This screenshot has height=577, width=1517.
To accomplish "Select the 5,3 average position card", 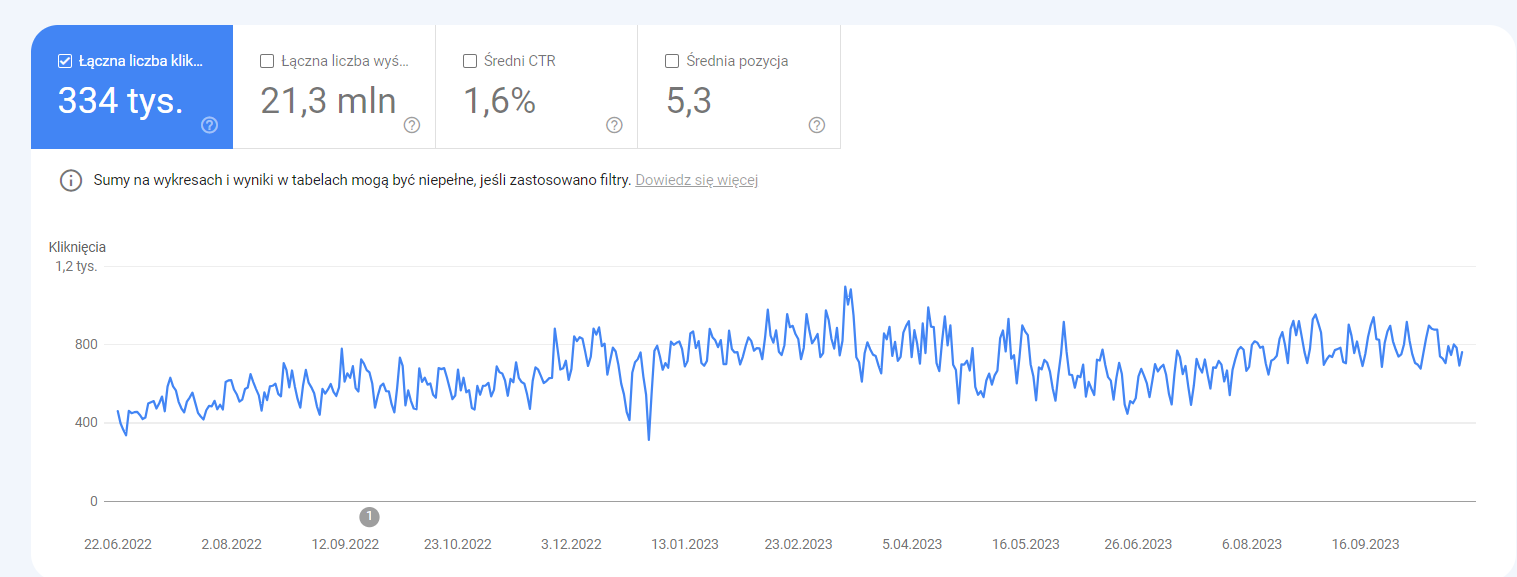I will coord(739,87).
